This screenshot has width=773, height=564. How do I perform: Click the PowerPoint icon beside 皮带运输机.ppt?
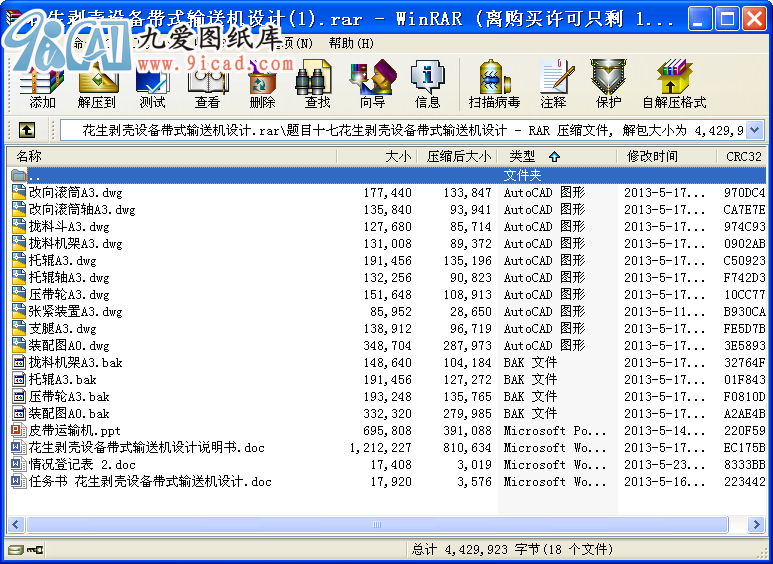[19, 430]
